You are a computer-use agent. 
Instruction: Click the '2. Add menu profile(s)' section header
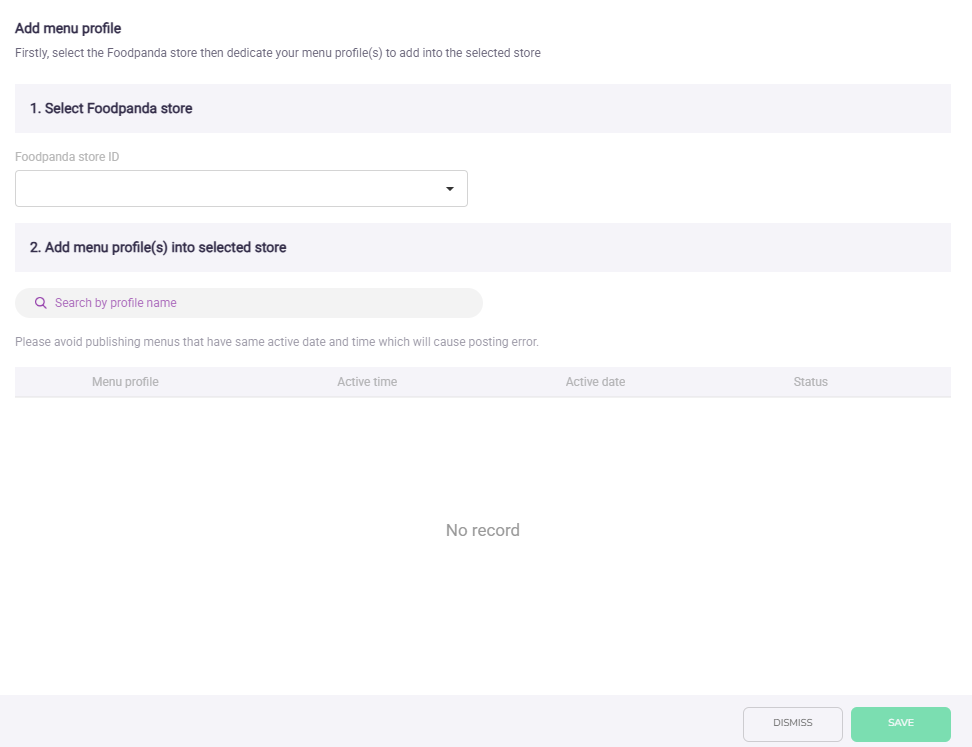pos(158,247)
